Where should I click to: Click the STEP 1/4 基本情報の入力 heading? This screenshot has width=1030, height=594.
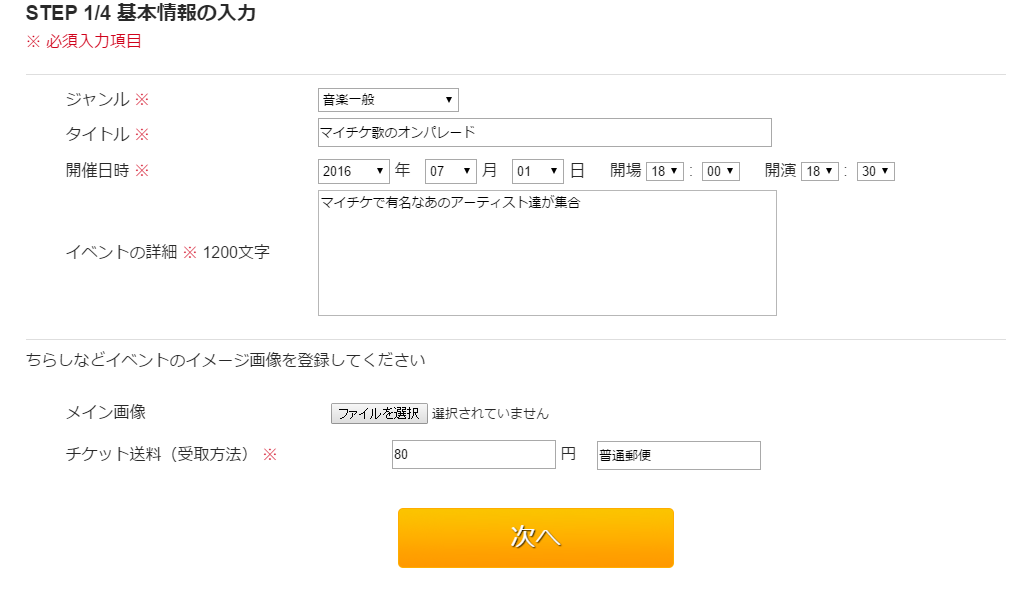[141, 15]
